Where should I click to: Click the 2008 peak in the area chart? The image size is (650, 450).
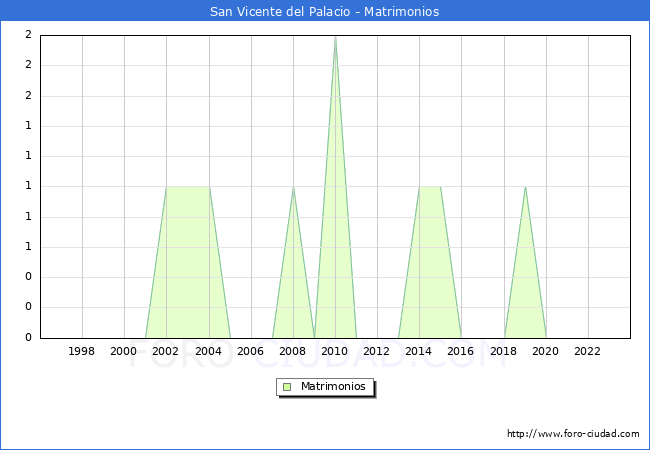293,188
